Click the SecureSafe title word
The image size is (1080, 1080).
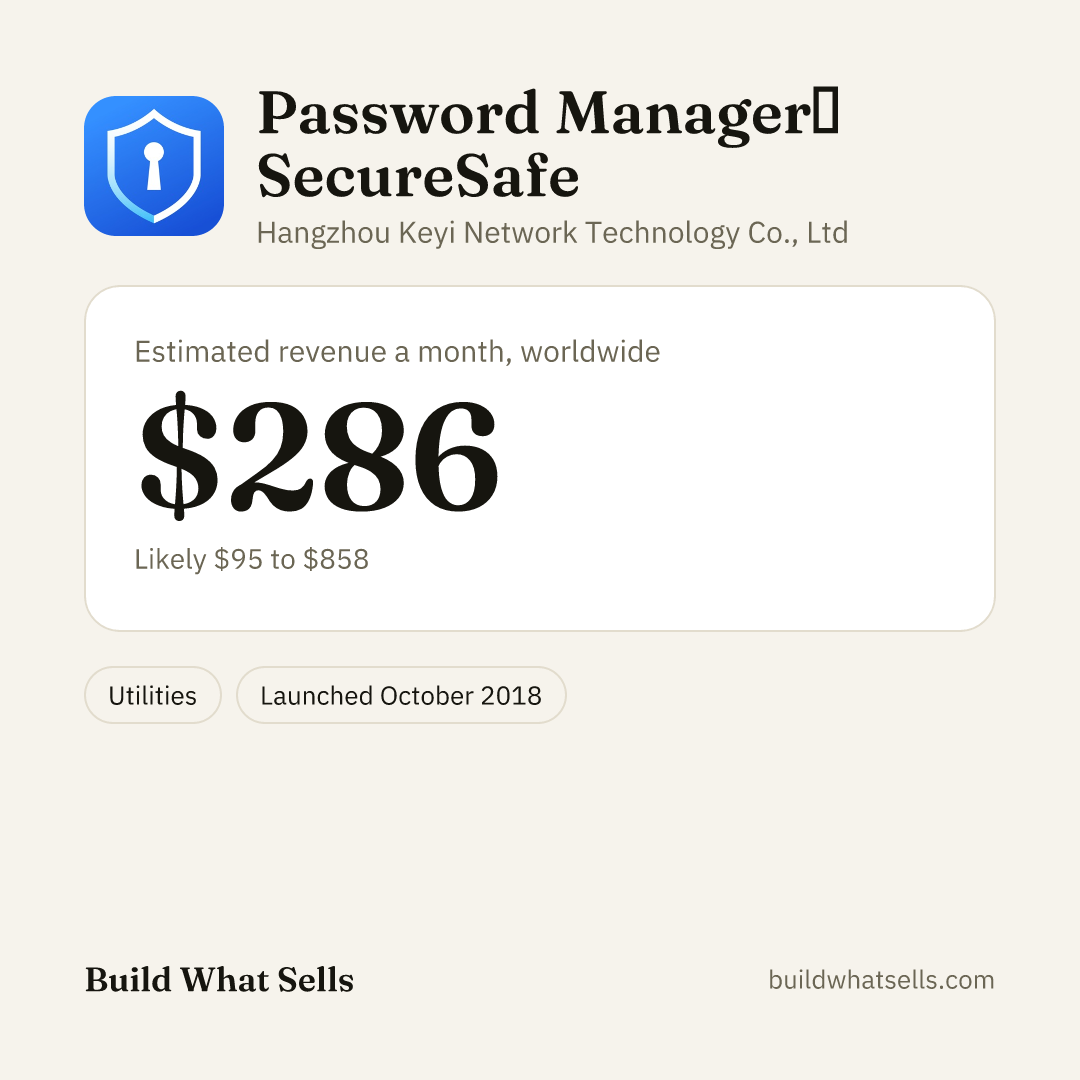pos(418,176)
